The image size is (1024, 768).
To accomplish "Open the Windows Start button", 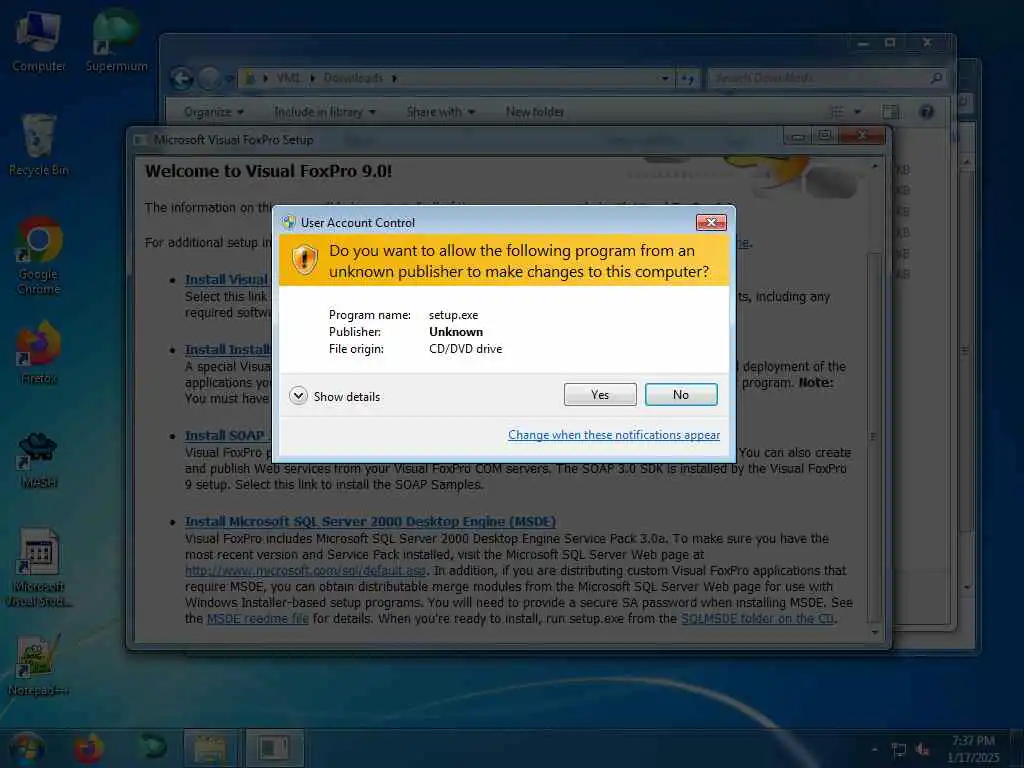I will [26, 748].
